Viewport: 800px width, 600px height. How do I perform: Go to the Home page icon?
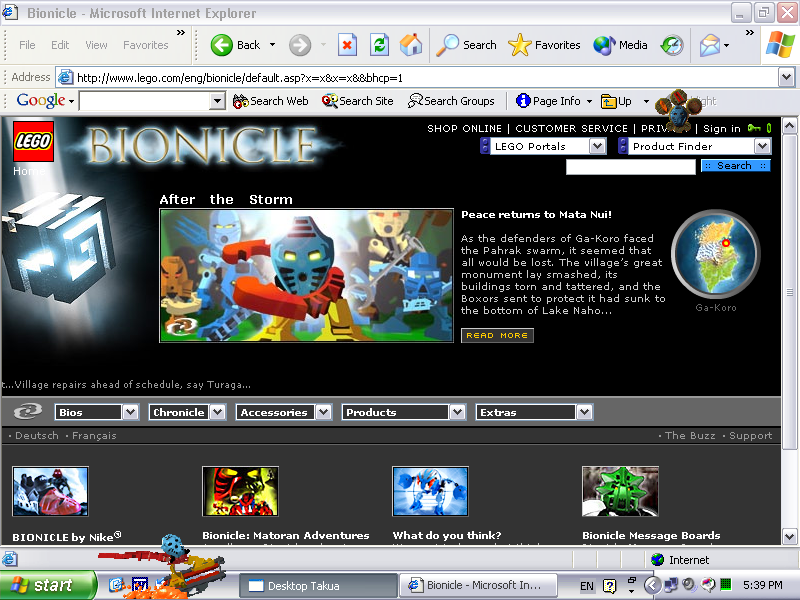point(411,45)
